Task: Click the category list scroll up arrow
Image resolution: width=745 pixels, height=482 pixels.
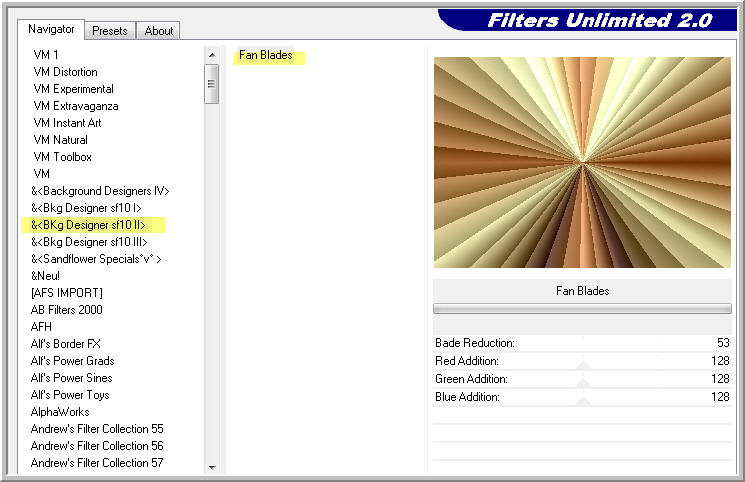Action: [212, 55]
